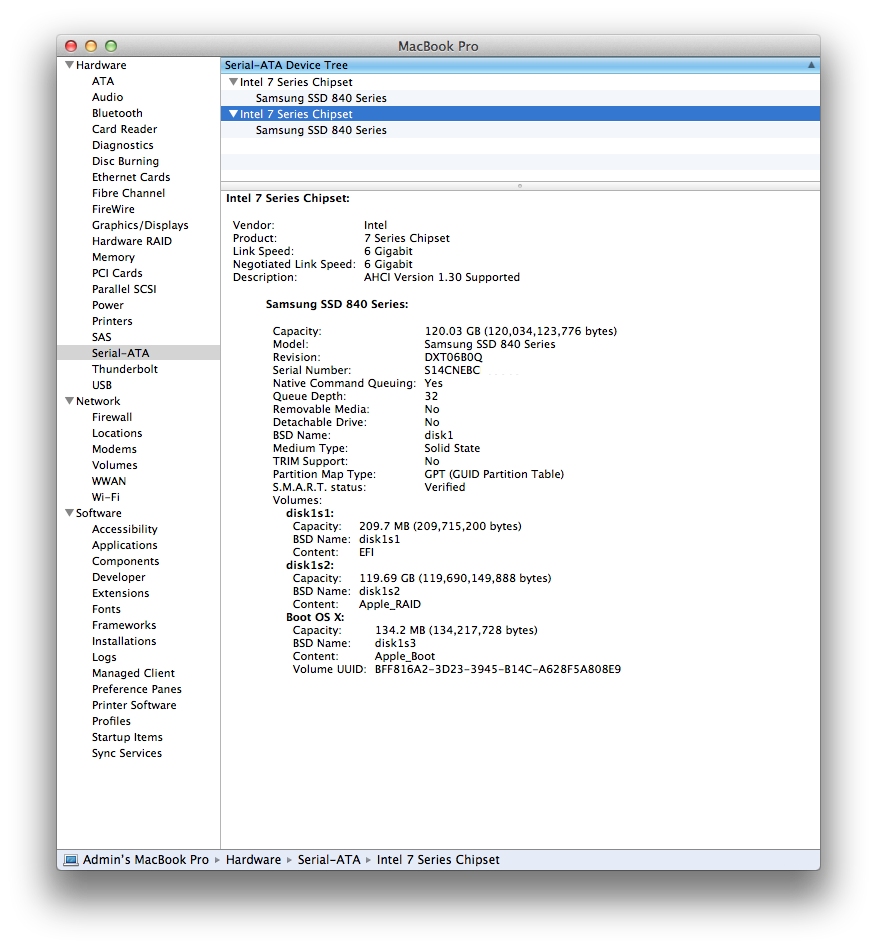The height and width of the screenshot is (949, 877).
Task: Collapse first Intel 7 Series Chipset triangle
Action: [x=233, y=82]
